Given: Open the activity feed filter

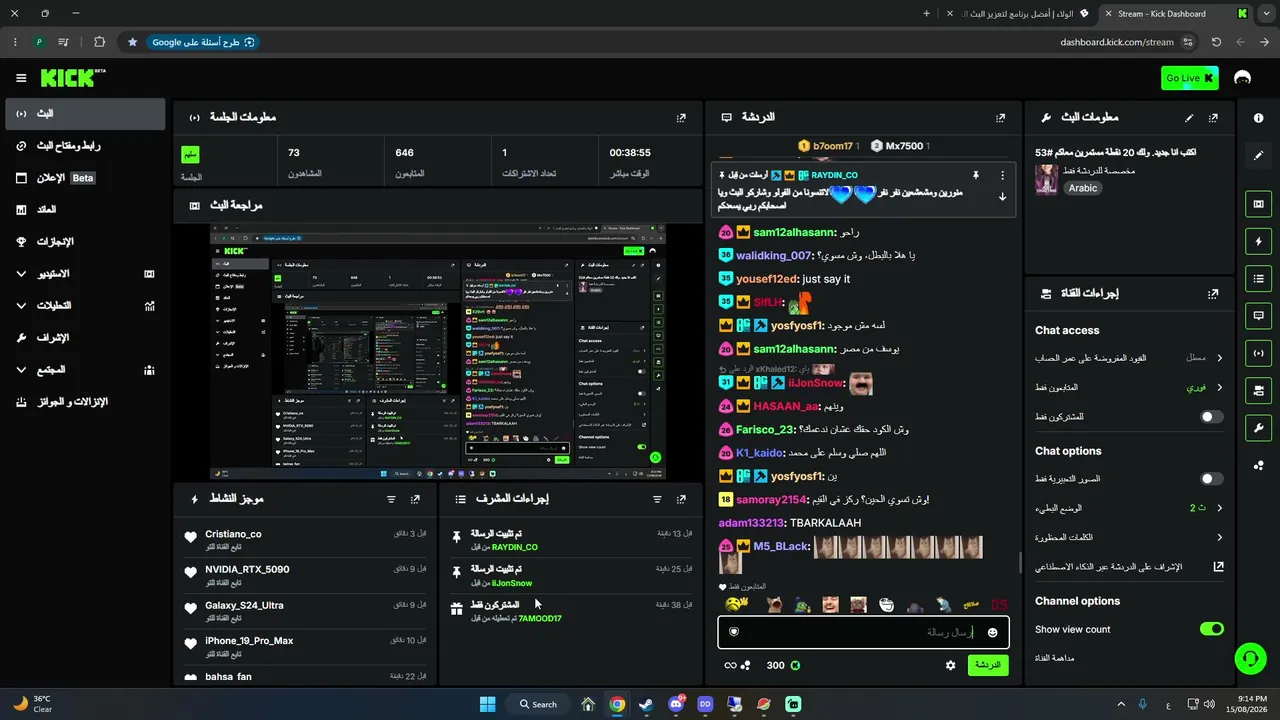Looking at the screenshot, I should [391, 499].
